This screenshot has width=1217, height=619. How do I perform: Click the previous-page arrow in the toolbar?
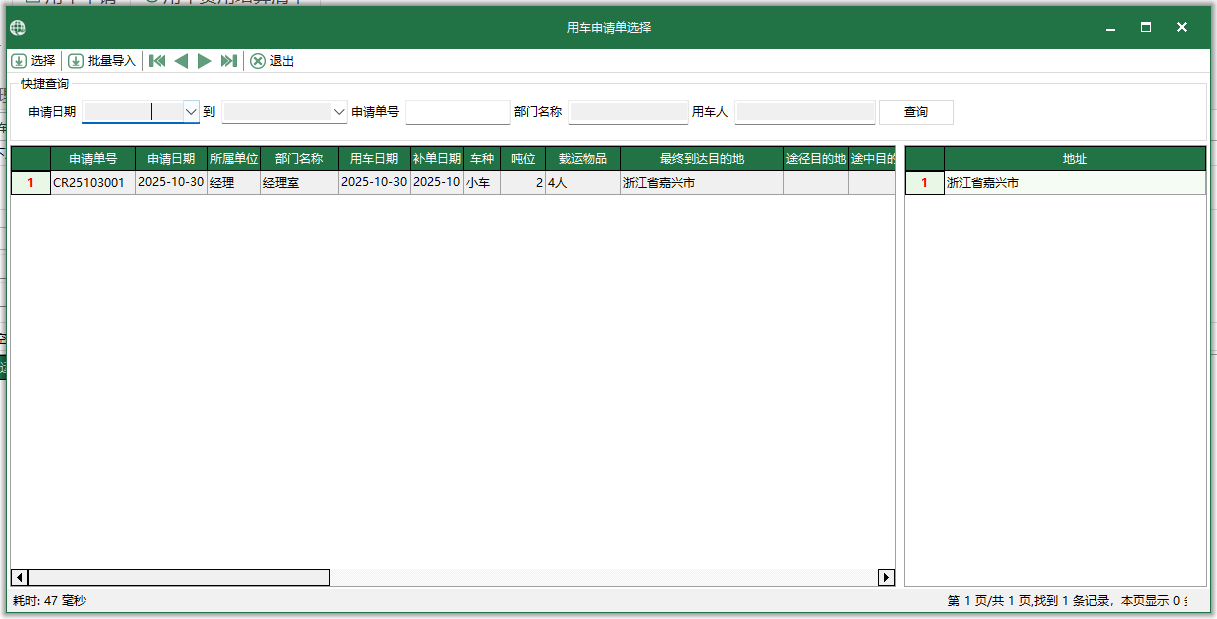181,61
